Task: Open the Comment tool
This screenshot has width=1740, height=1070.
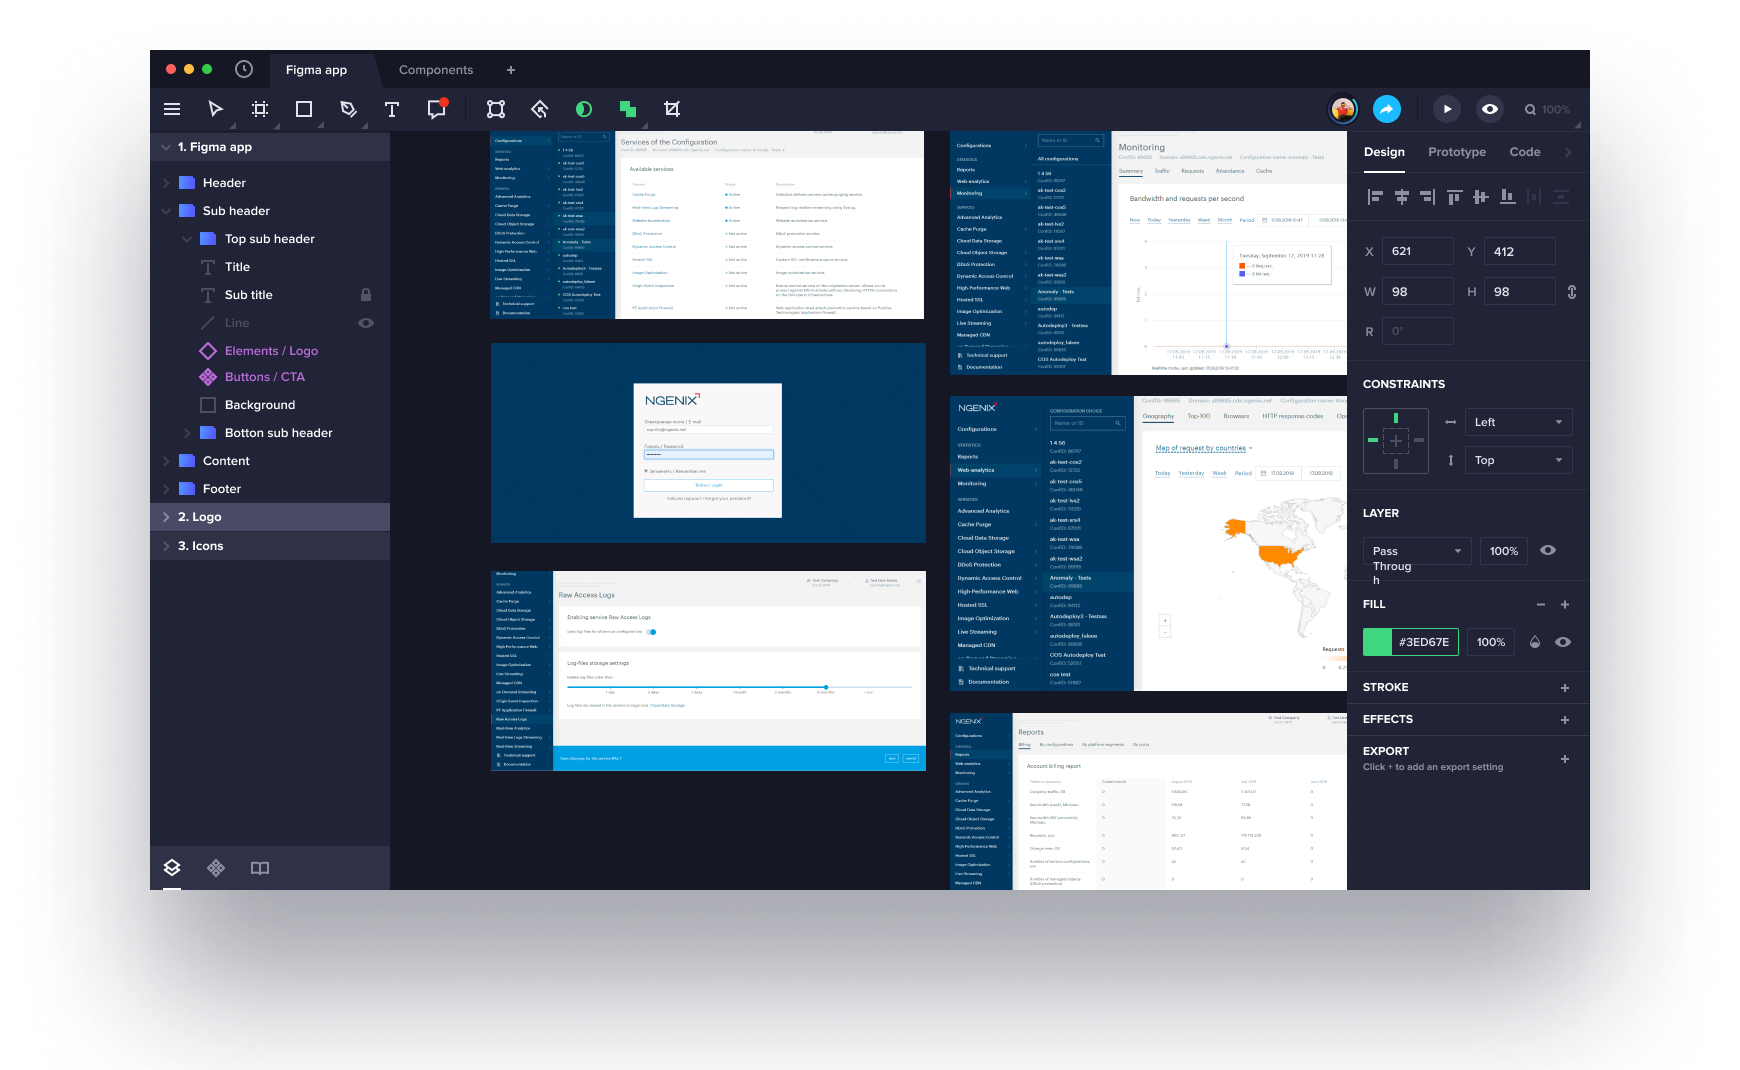Action: click(435, 109)
